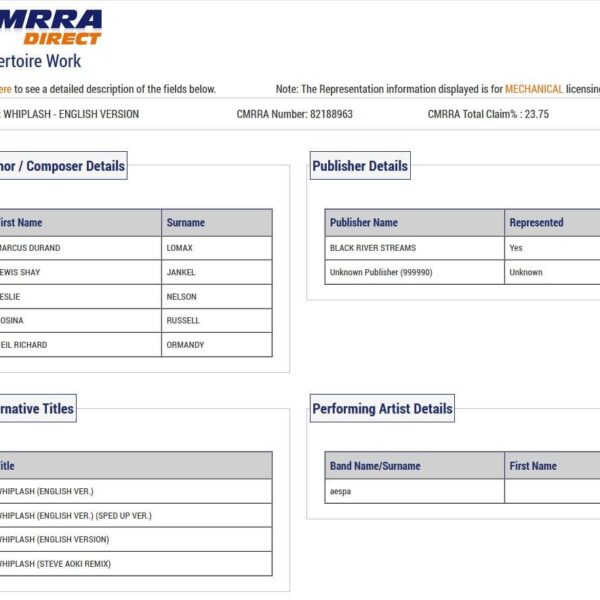This screenshot has height=600, width=600.
Task: Select the WHIPLASH (ENGLISH VERSION) title row
Action: tap(136, 540)
